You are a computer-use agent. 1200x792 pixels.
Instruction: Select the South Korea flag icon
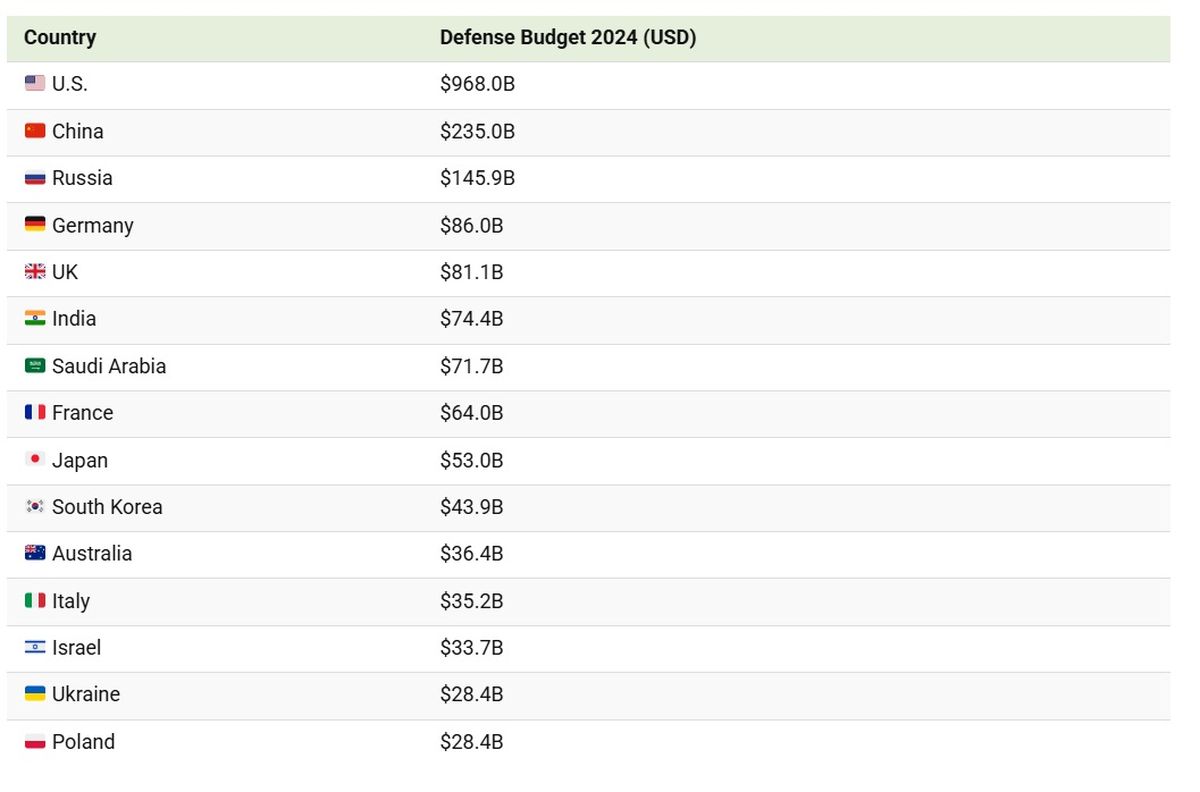click(35, 507)
